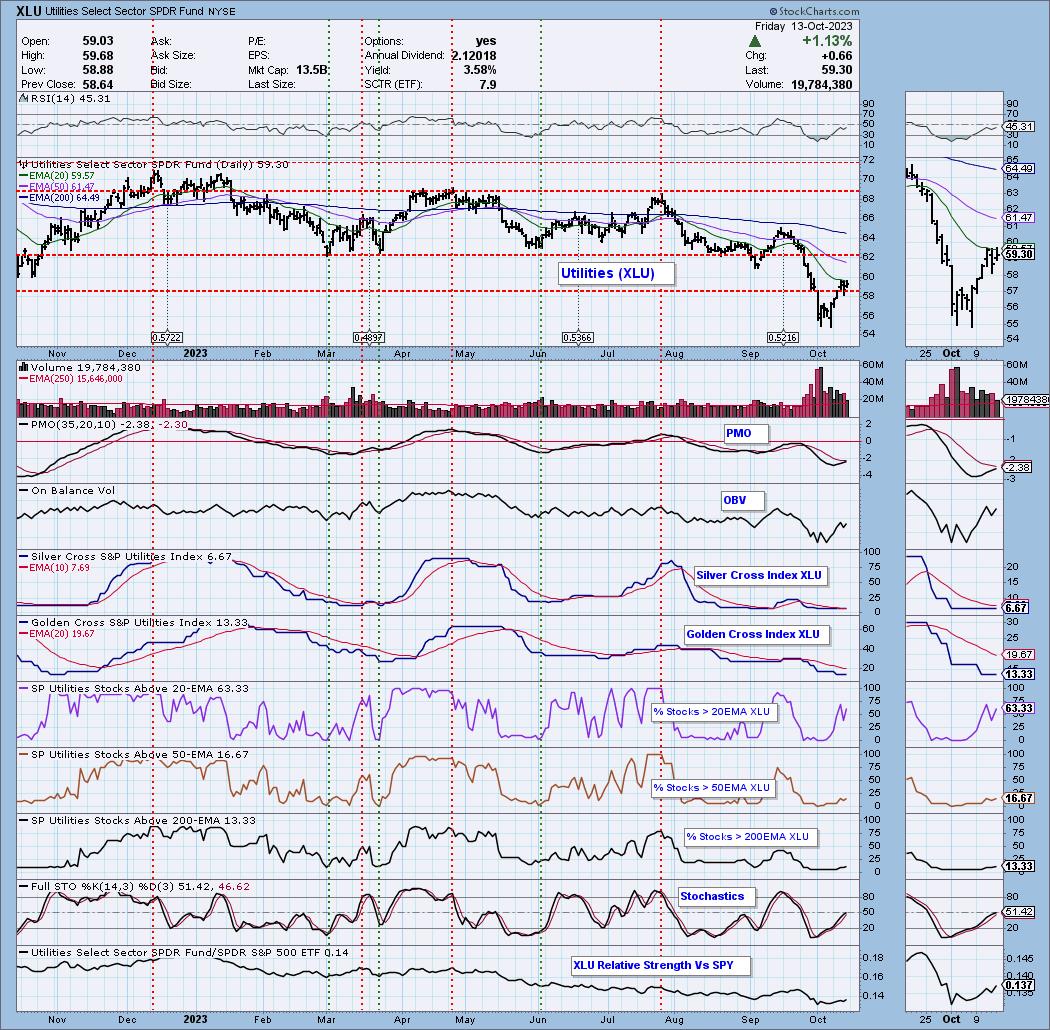Click the 19.67 Golden Cross EMA tag
This screenshot has height=1030, width=1050.
point(1019,655)
